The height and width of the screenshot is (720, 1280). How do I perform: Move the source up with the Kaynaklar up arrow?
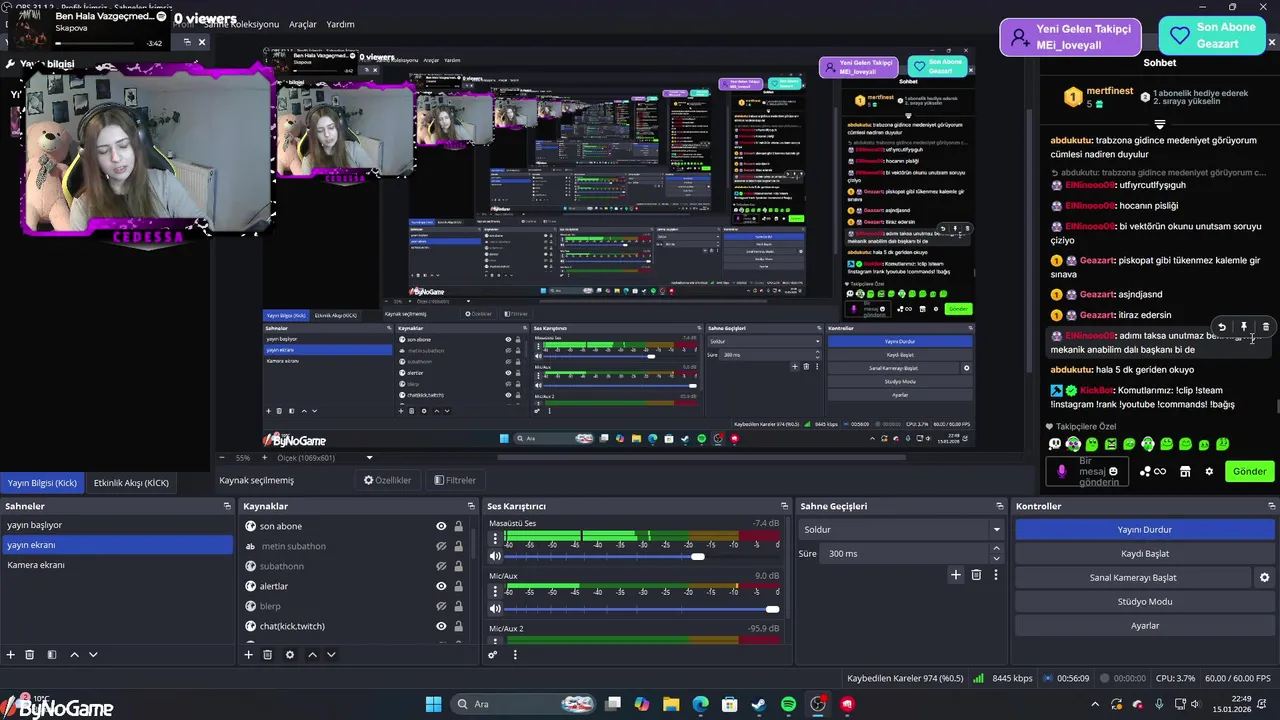pyautogui.click(x=312, y=655)
